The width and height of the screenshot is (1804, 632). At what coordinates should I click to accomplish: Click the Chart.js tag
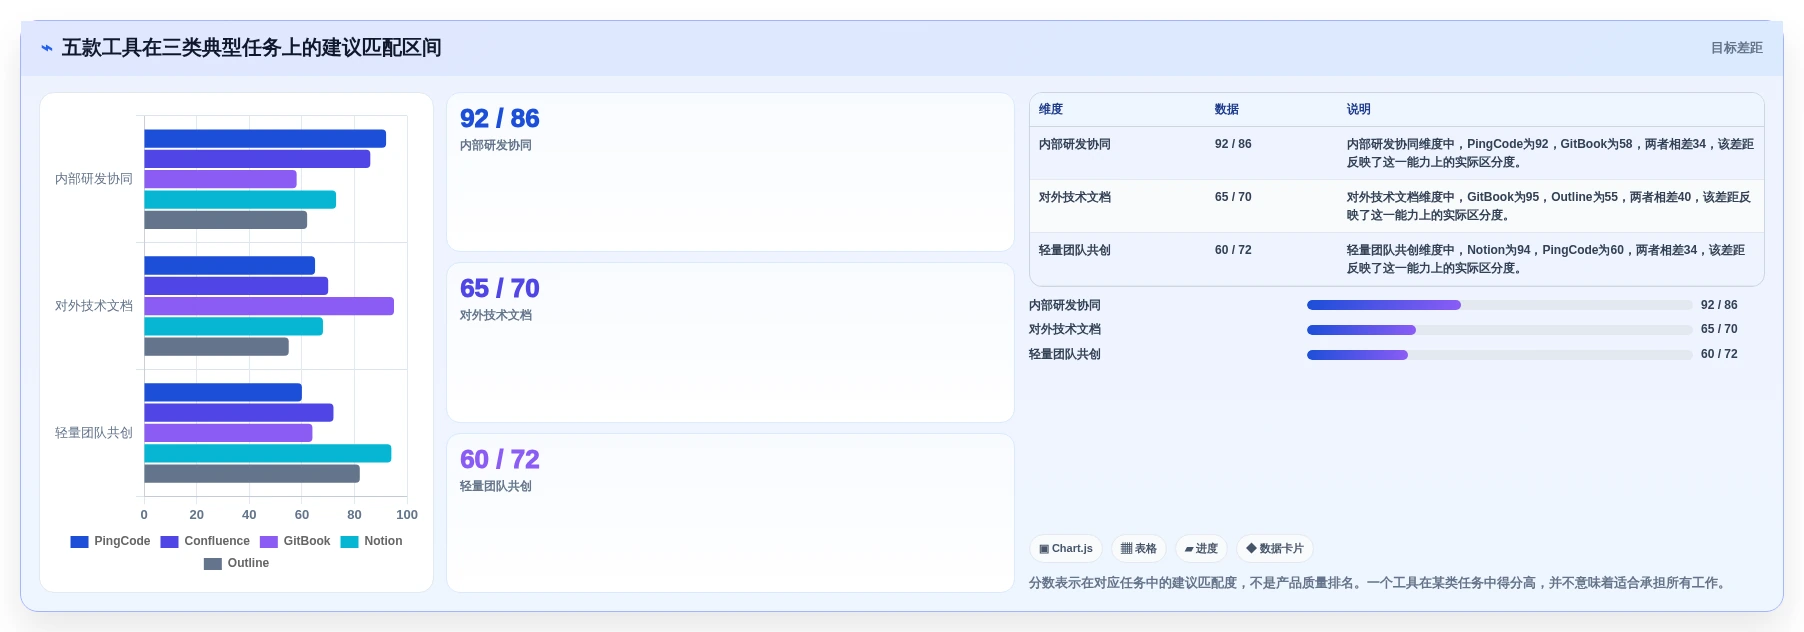(x=1066, y=549)
